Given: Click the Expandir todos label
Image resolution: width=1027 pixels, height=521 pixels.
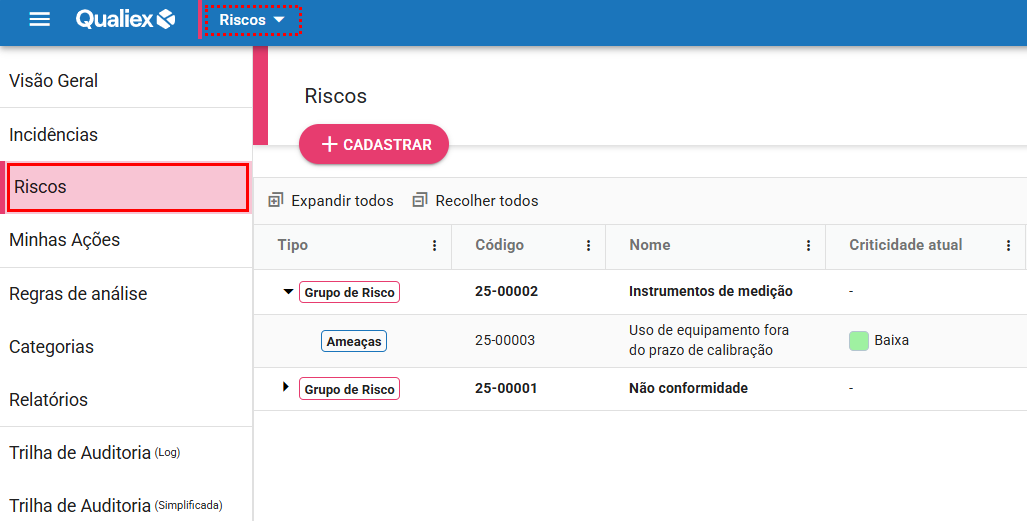Looking at the screenshot, I should point(343,201).
